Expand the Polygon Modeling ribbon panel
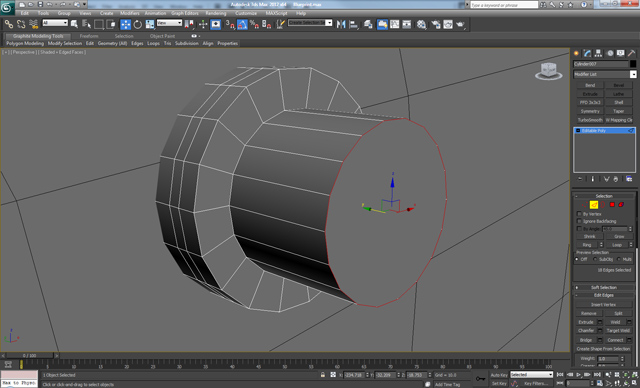 click(x=24, y=43)
